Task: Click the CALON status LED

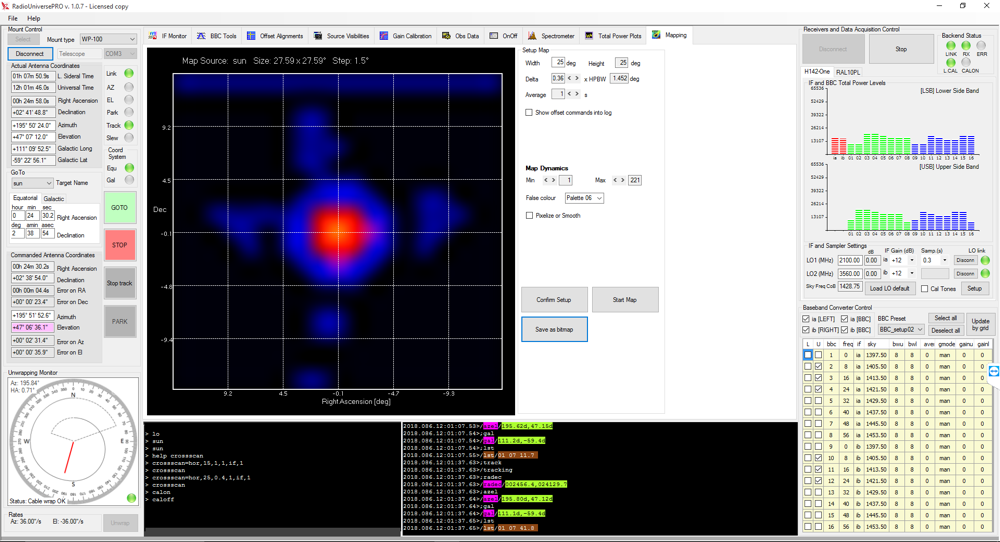Action: pyautogui.click(x=966, y=62)
